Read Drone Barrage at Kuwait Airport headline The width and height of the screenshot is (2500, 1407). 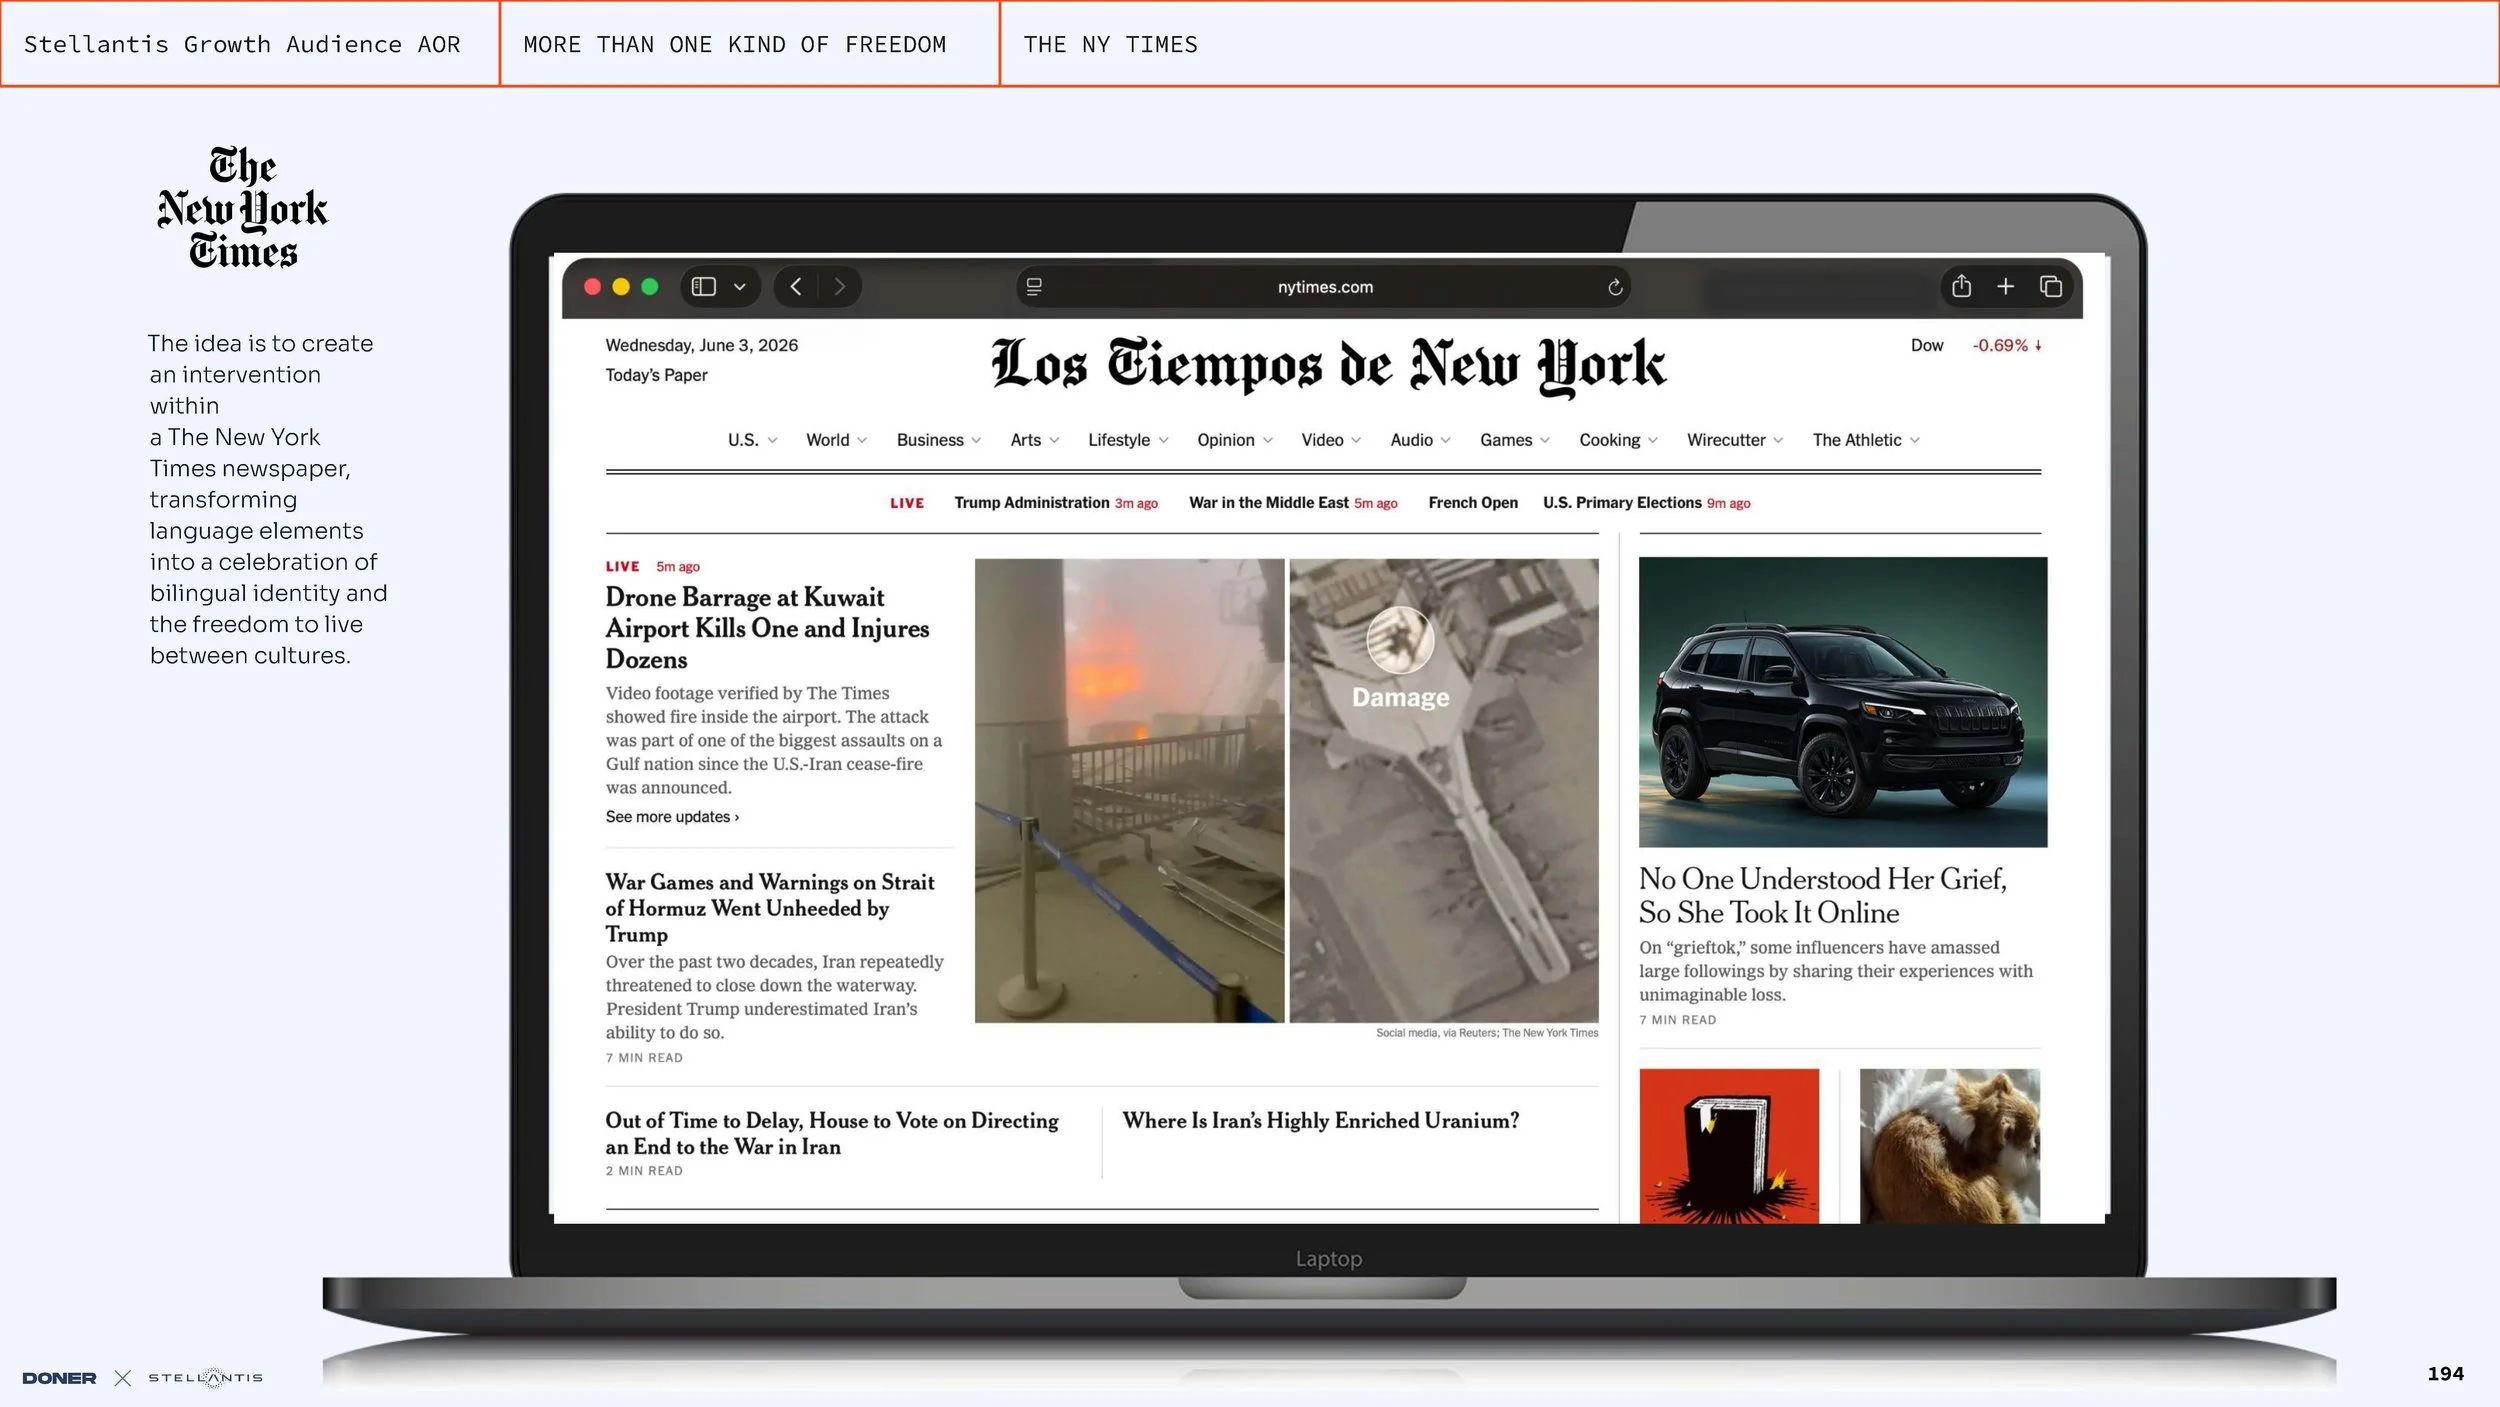[767, 628]
